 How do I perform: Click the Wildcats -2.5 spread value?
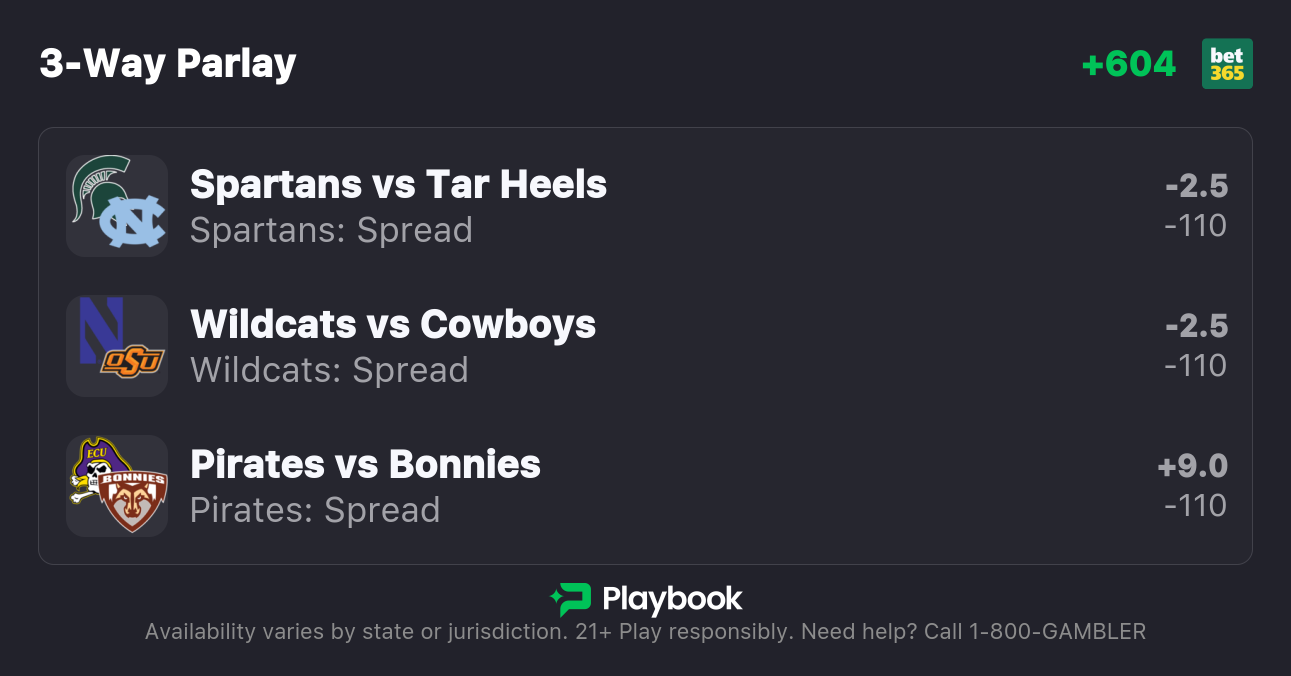pyautogui.click(x=1196, y=326)
